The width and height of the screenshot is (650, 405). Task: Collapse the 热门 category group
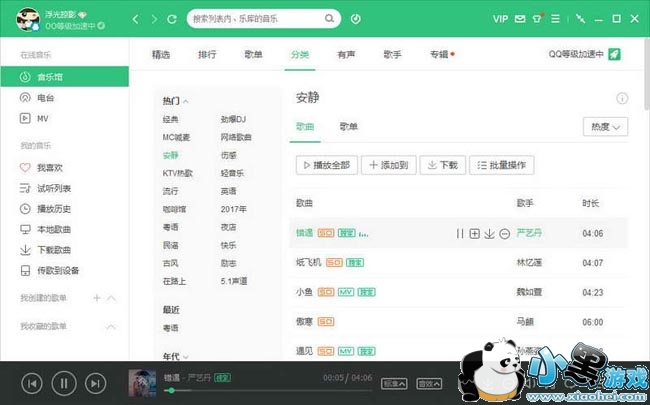tap(186, 101)
